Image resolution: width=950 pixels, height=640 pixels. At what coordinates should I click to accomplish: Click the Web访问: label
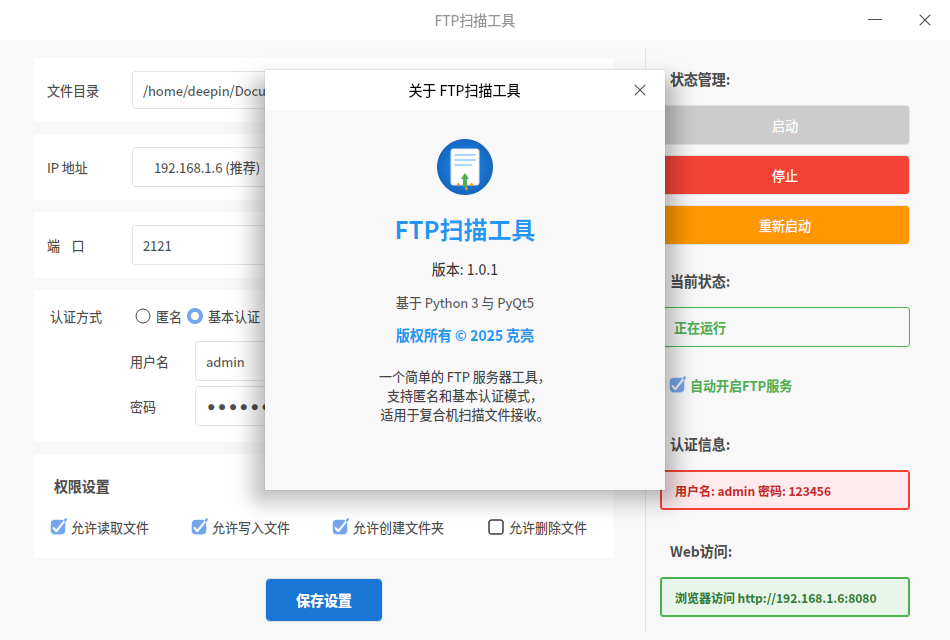pos(701,552)
